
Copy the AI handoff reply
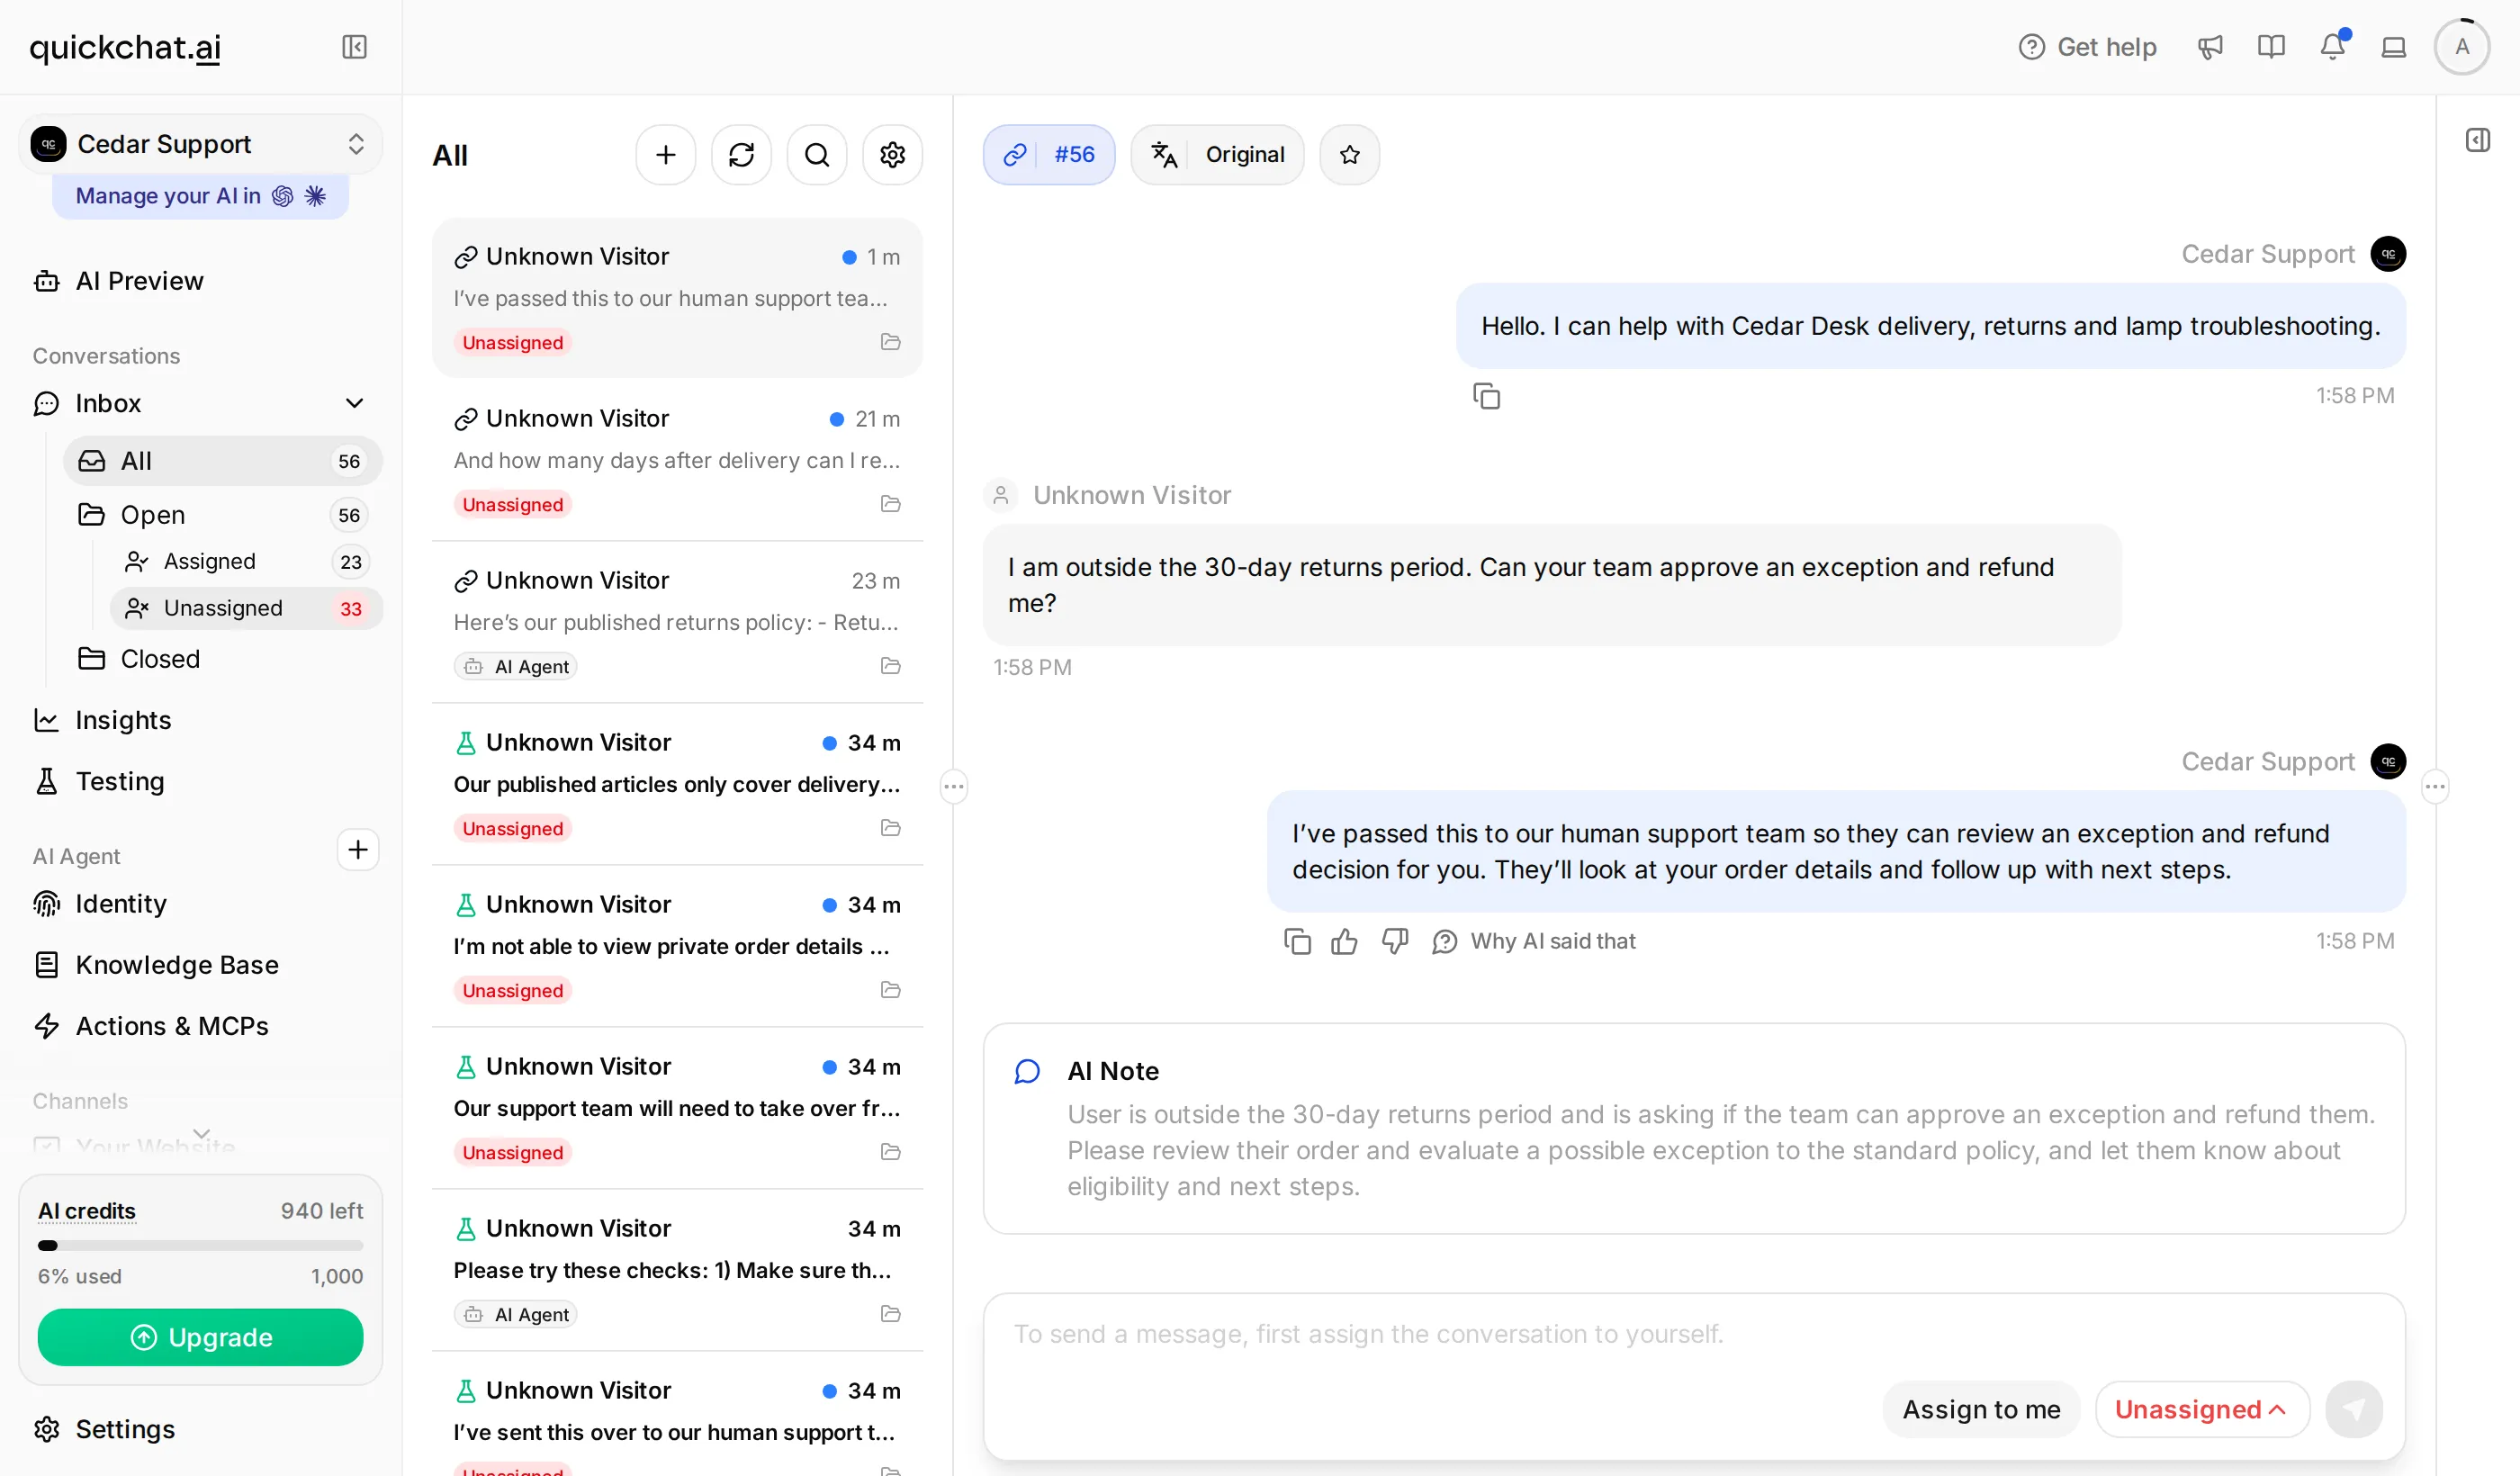coord(1297,942)
